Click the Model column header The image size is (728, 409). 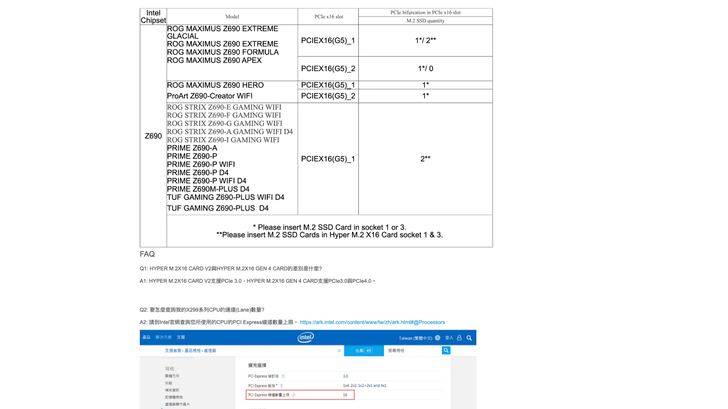[x=232, y=16]
